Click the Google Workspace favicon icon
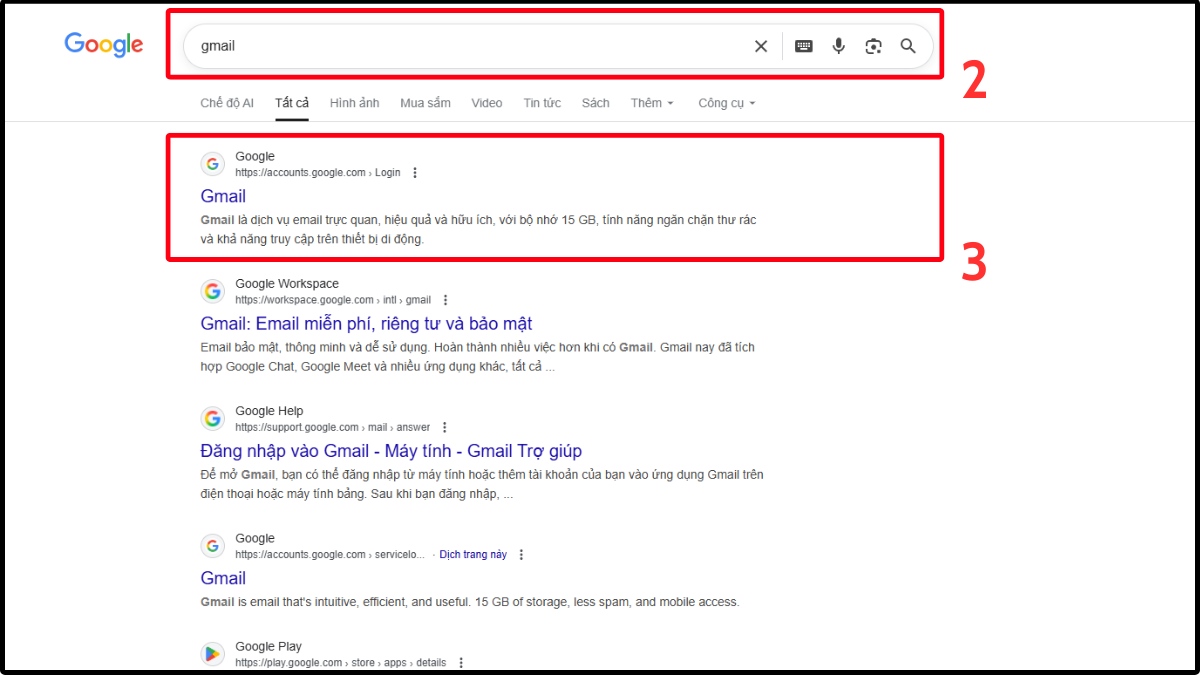This screenshot has height=675, width=1200. coord(212,291)
